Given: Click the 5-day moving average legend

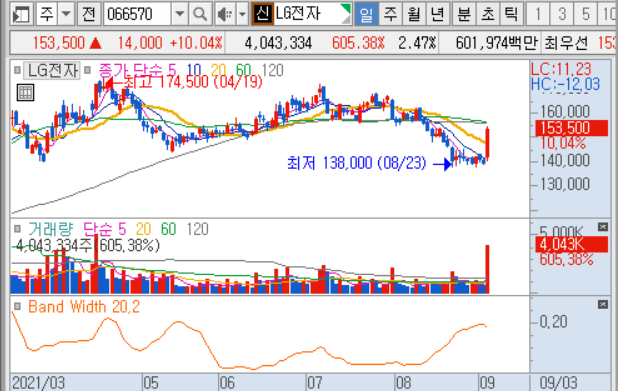Looking at the screenshot, I should 172,71.
